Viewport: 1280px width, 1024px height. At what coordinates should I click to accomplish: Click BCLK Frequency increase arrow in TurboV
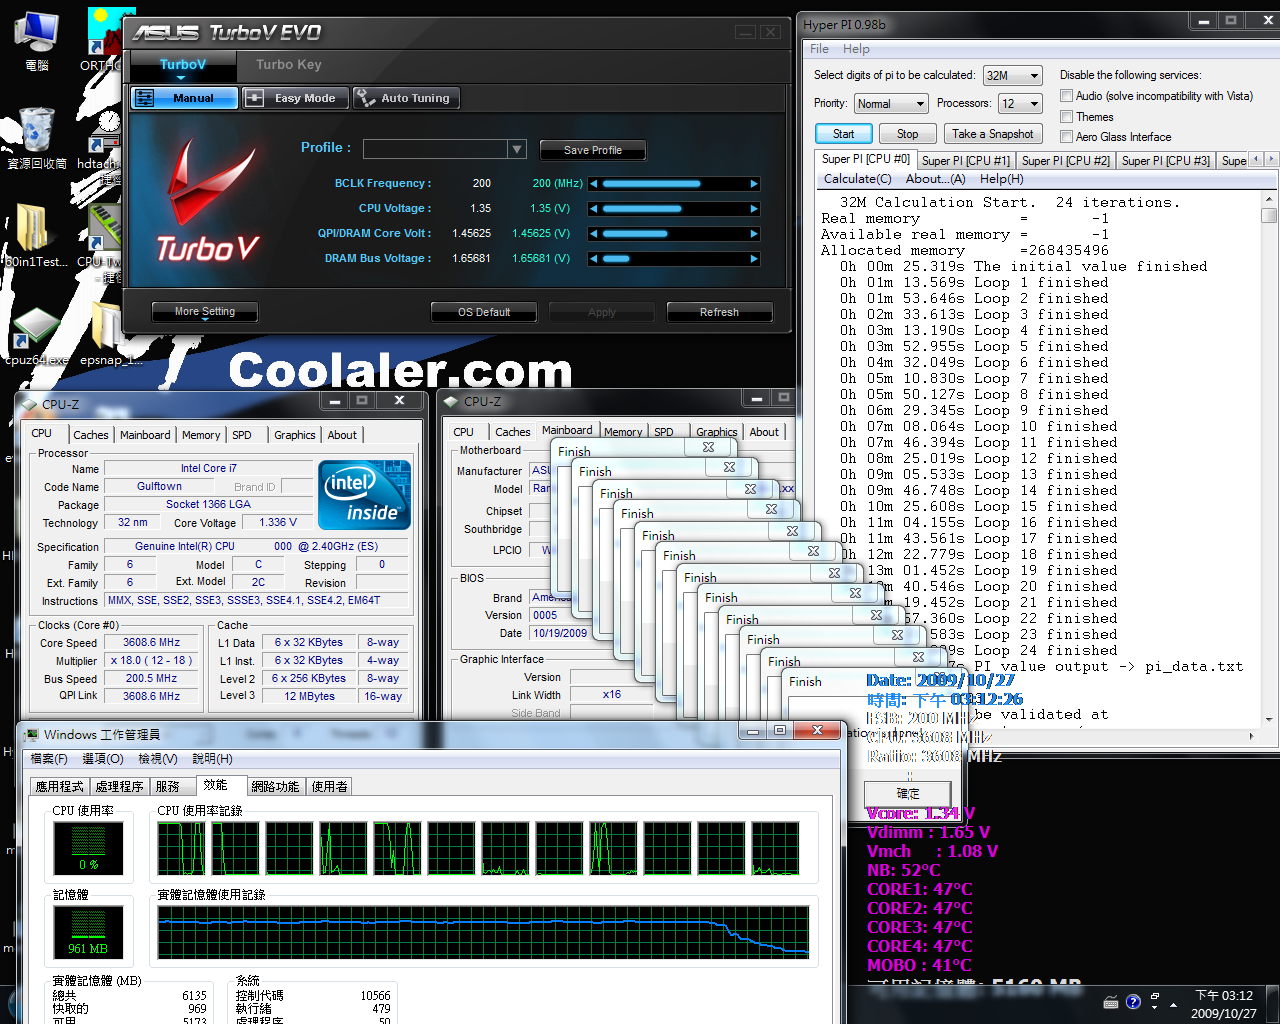754,184
